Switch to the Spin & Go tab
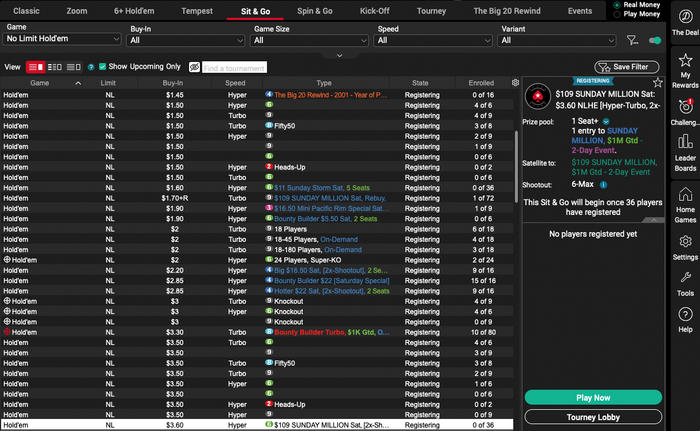The width and height of the screenshot is (700, 431). 314,10
